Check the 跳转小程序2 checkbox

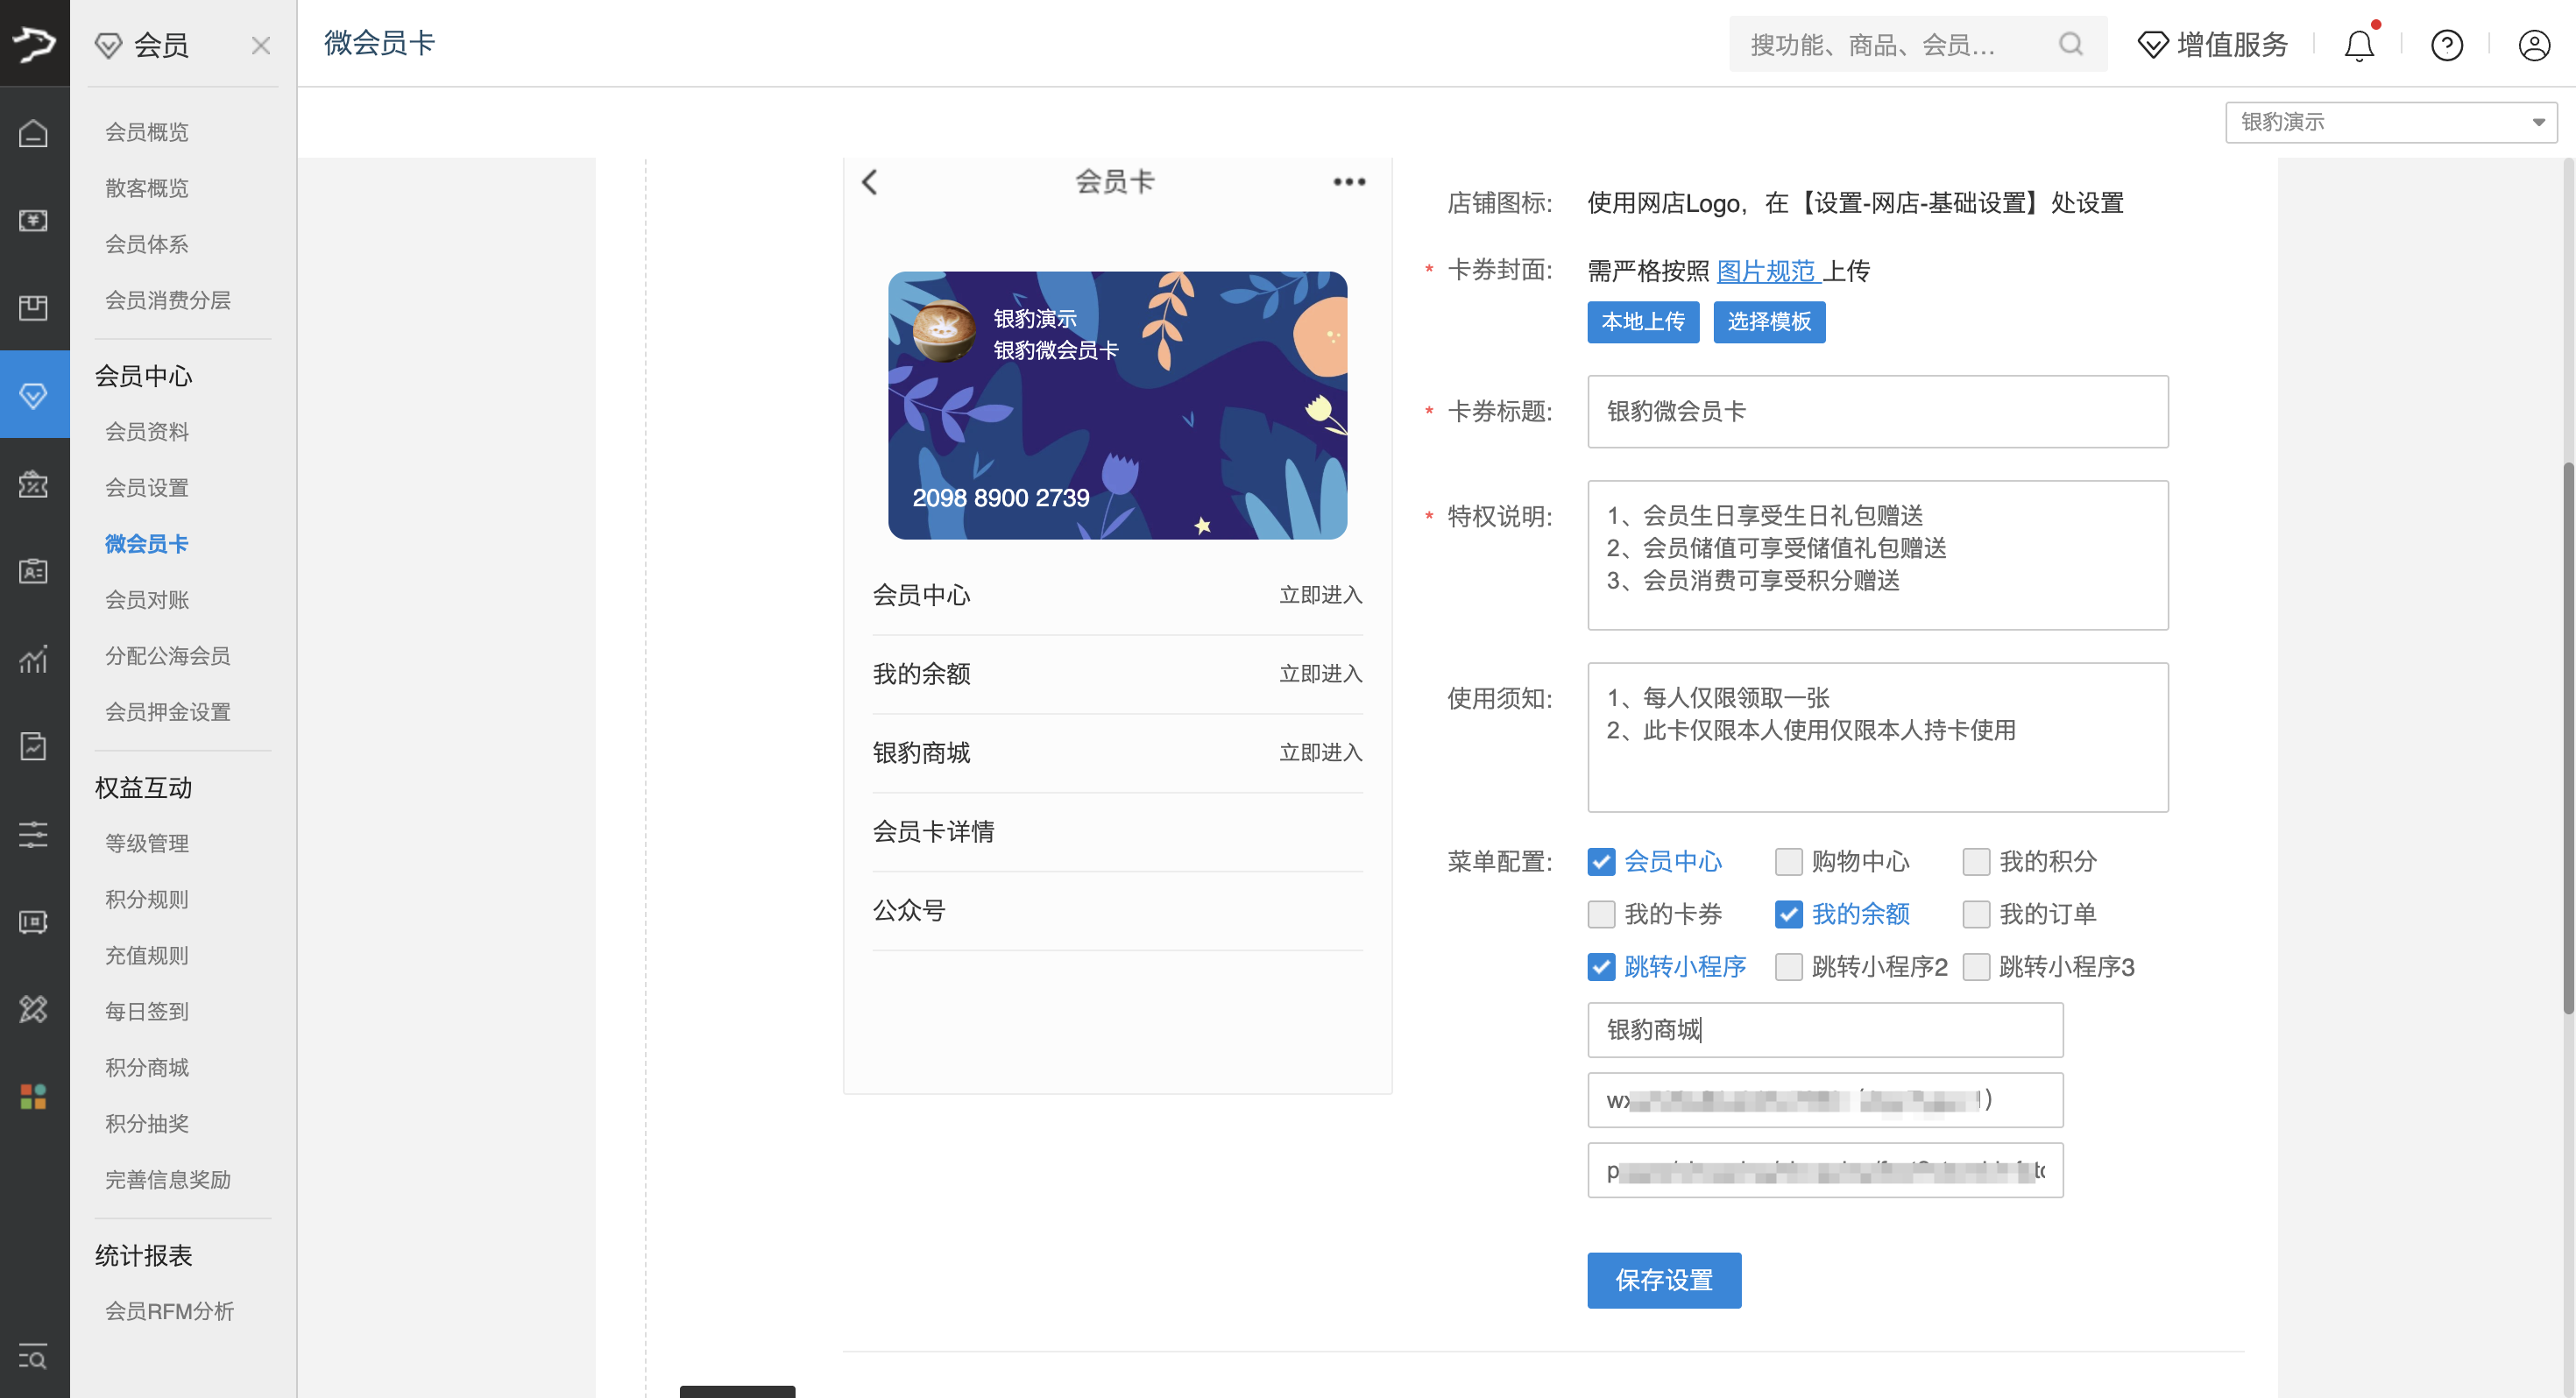tap(1788, 967)
